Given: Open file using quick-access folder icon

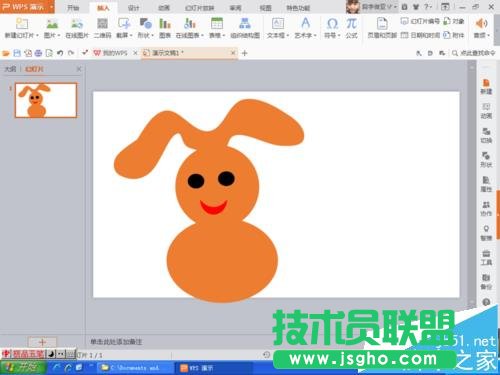Looking at the screenshot, I should pos(6,53).
